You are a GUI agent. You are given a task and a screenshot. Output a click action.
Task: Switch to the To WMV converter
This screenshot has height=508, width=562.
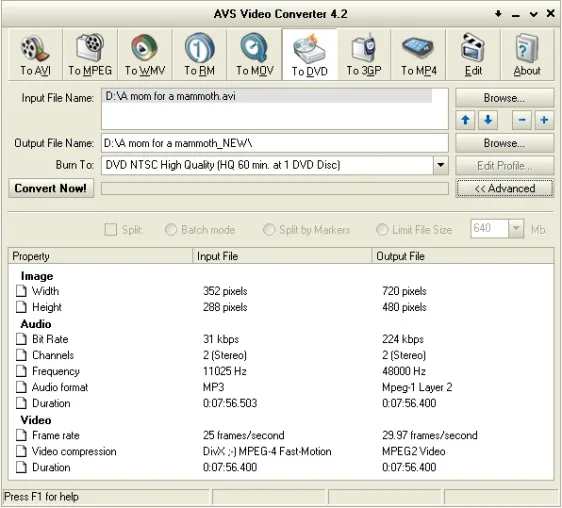point(145,54)
